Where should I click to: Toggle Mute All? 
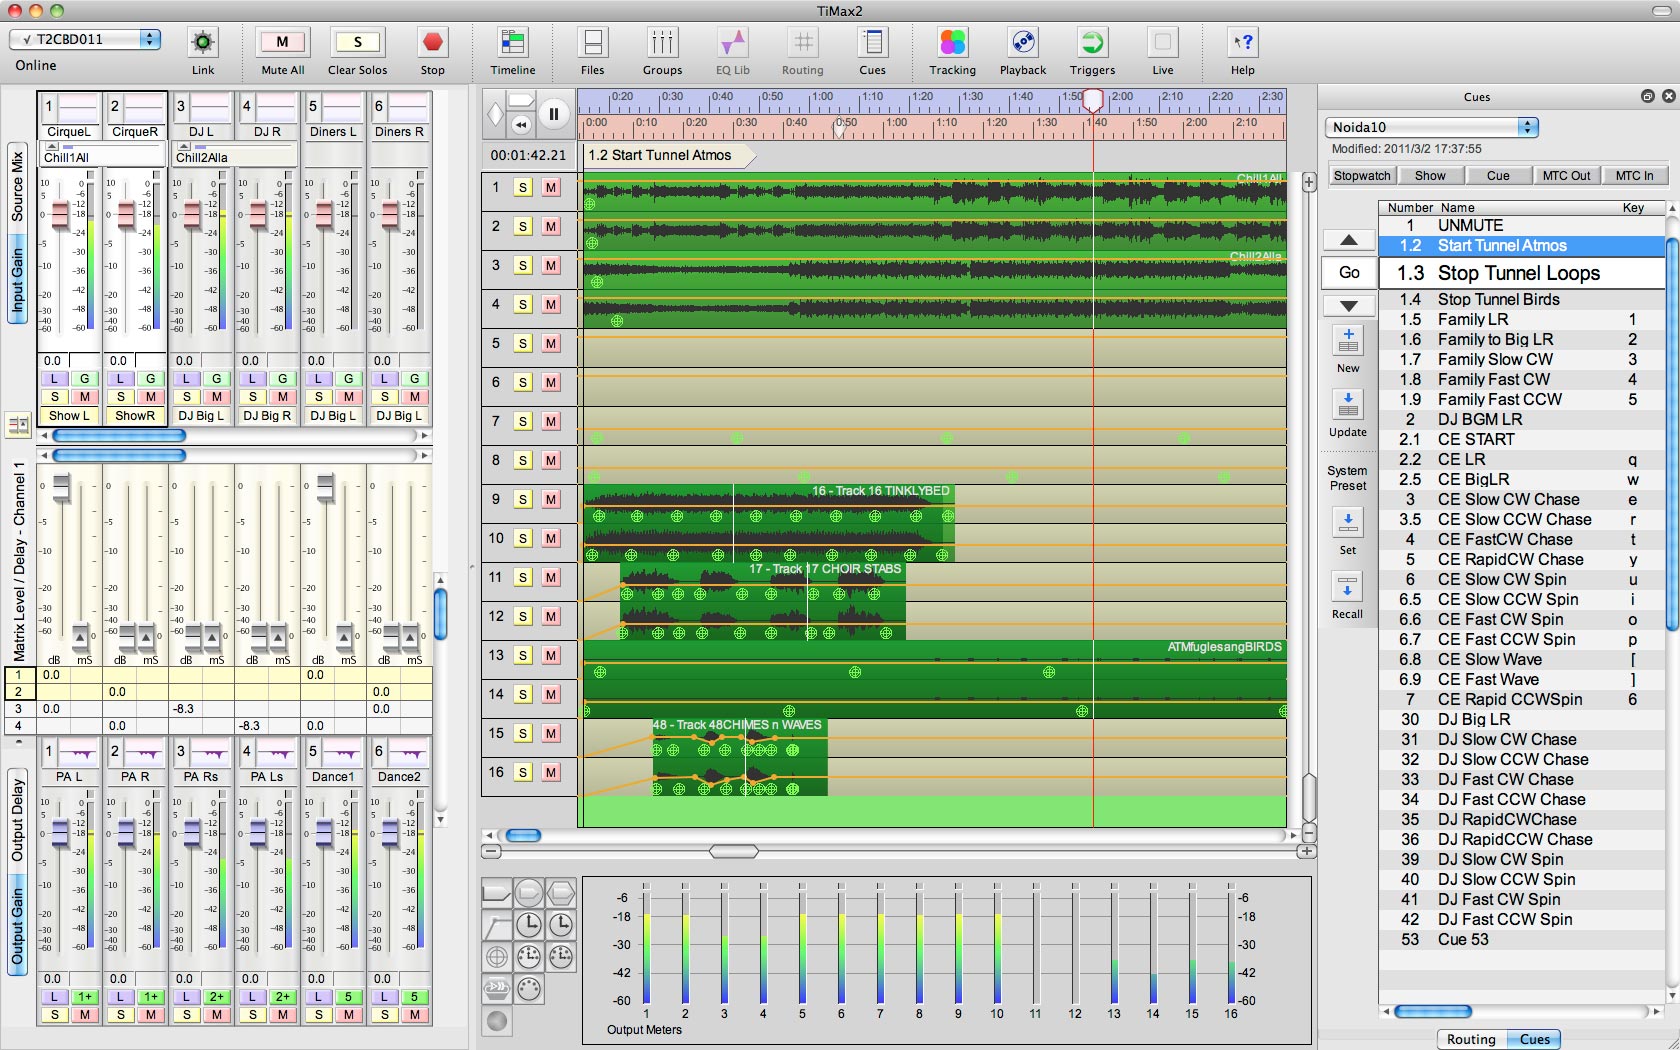[x=282, y=41]
